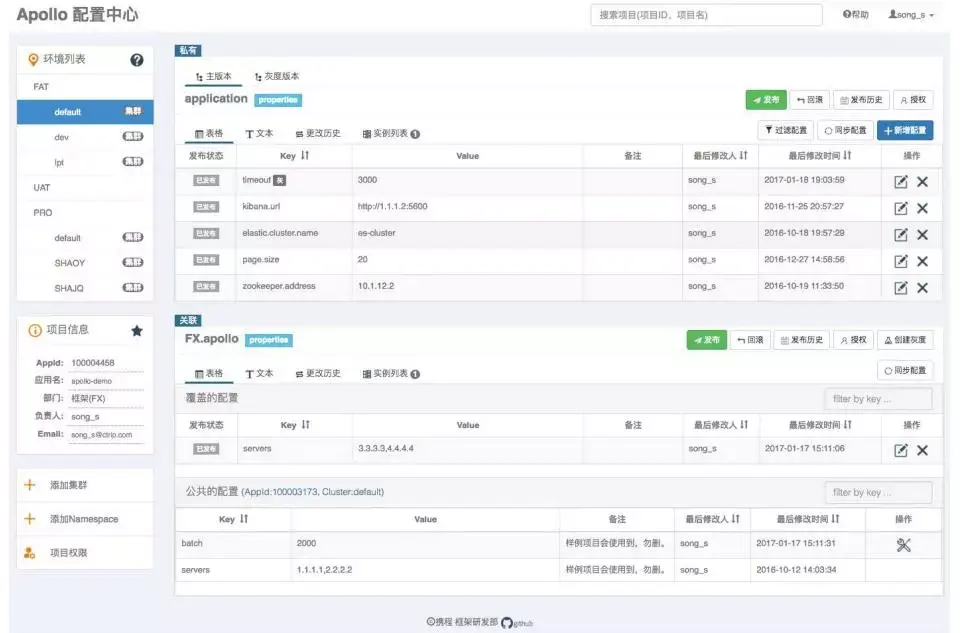Delete the overridden servers config row
The height and width of the screenshot is (633, 963).
pos(922,450)
